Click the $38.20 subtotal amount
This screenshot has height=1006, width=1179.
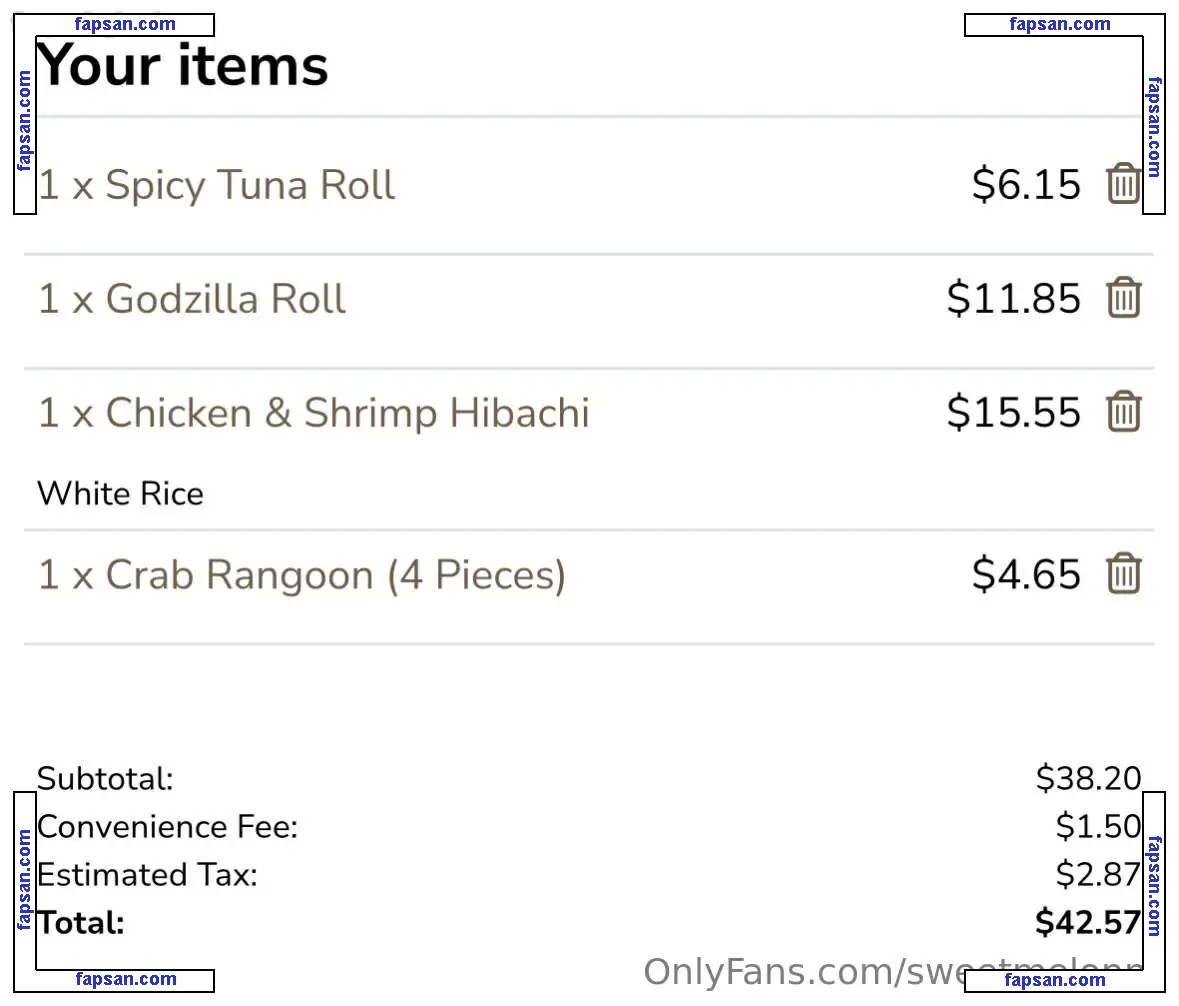[1089, 778]
